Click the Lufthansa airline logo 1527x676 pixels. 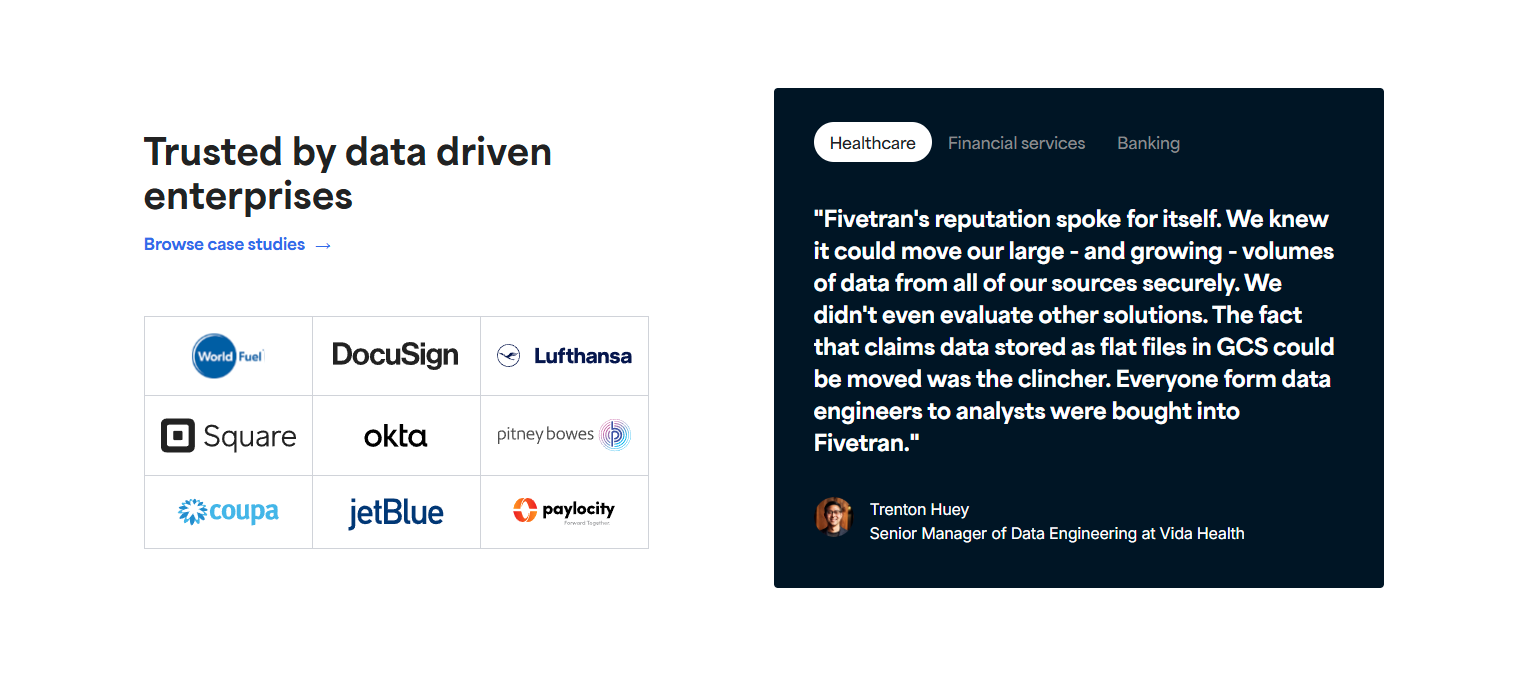[x=564, y=355]
